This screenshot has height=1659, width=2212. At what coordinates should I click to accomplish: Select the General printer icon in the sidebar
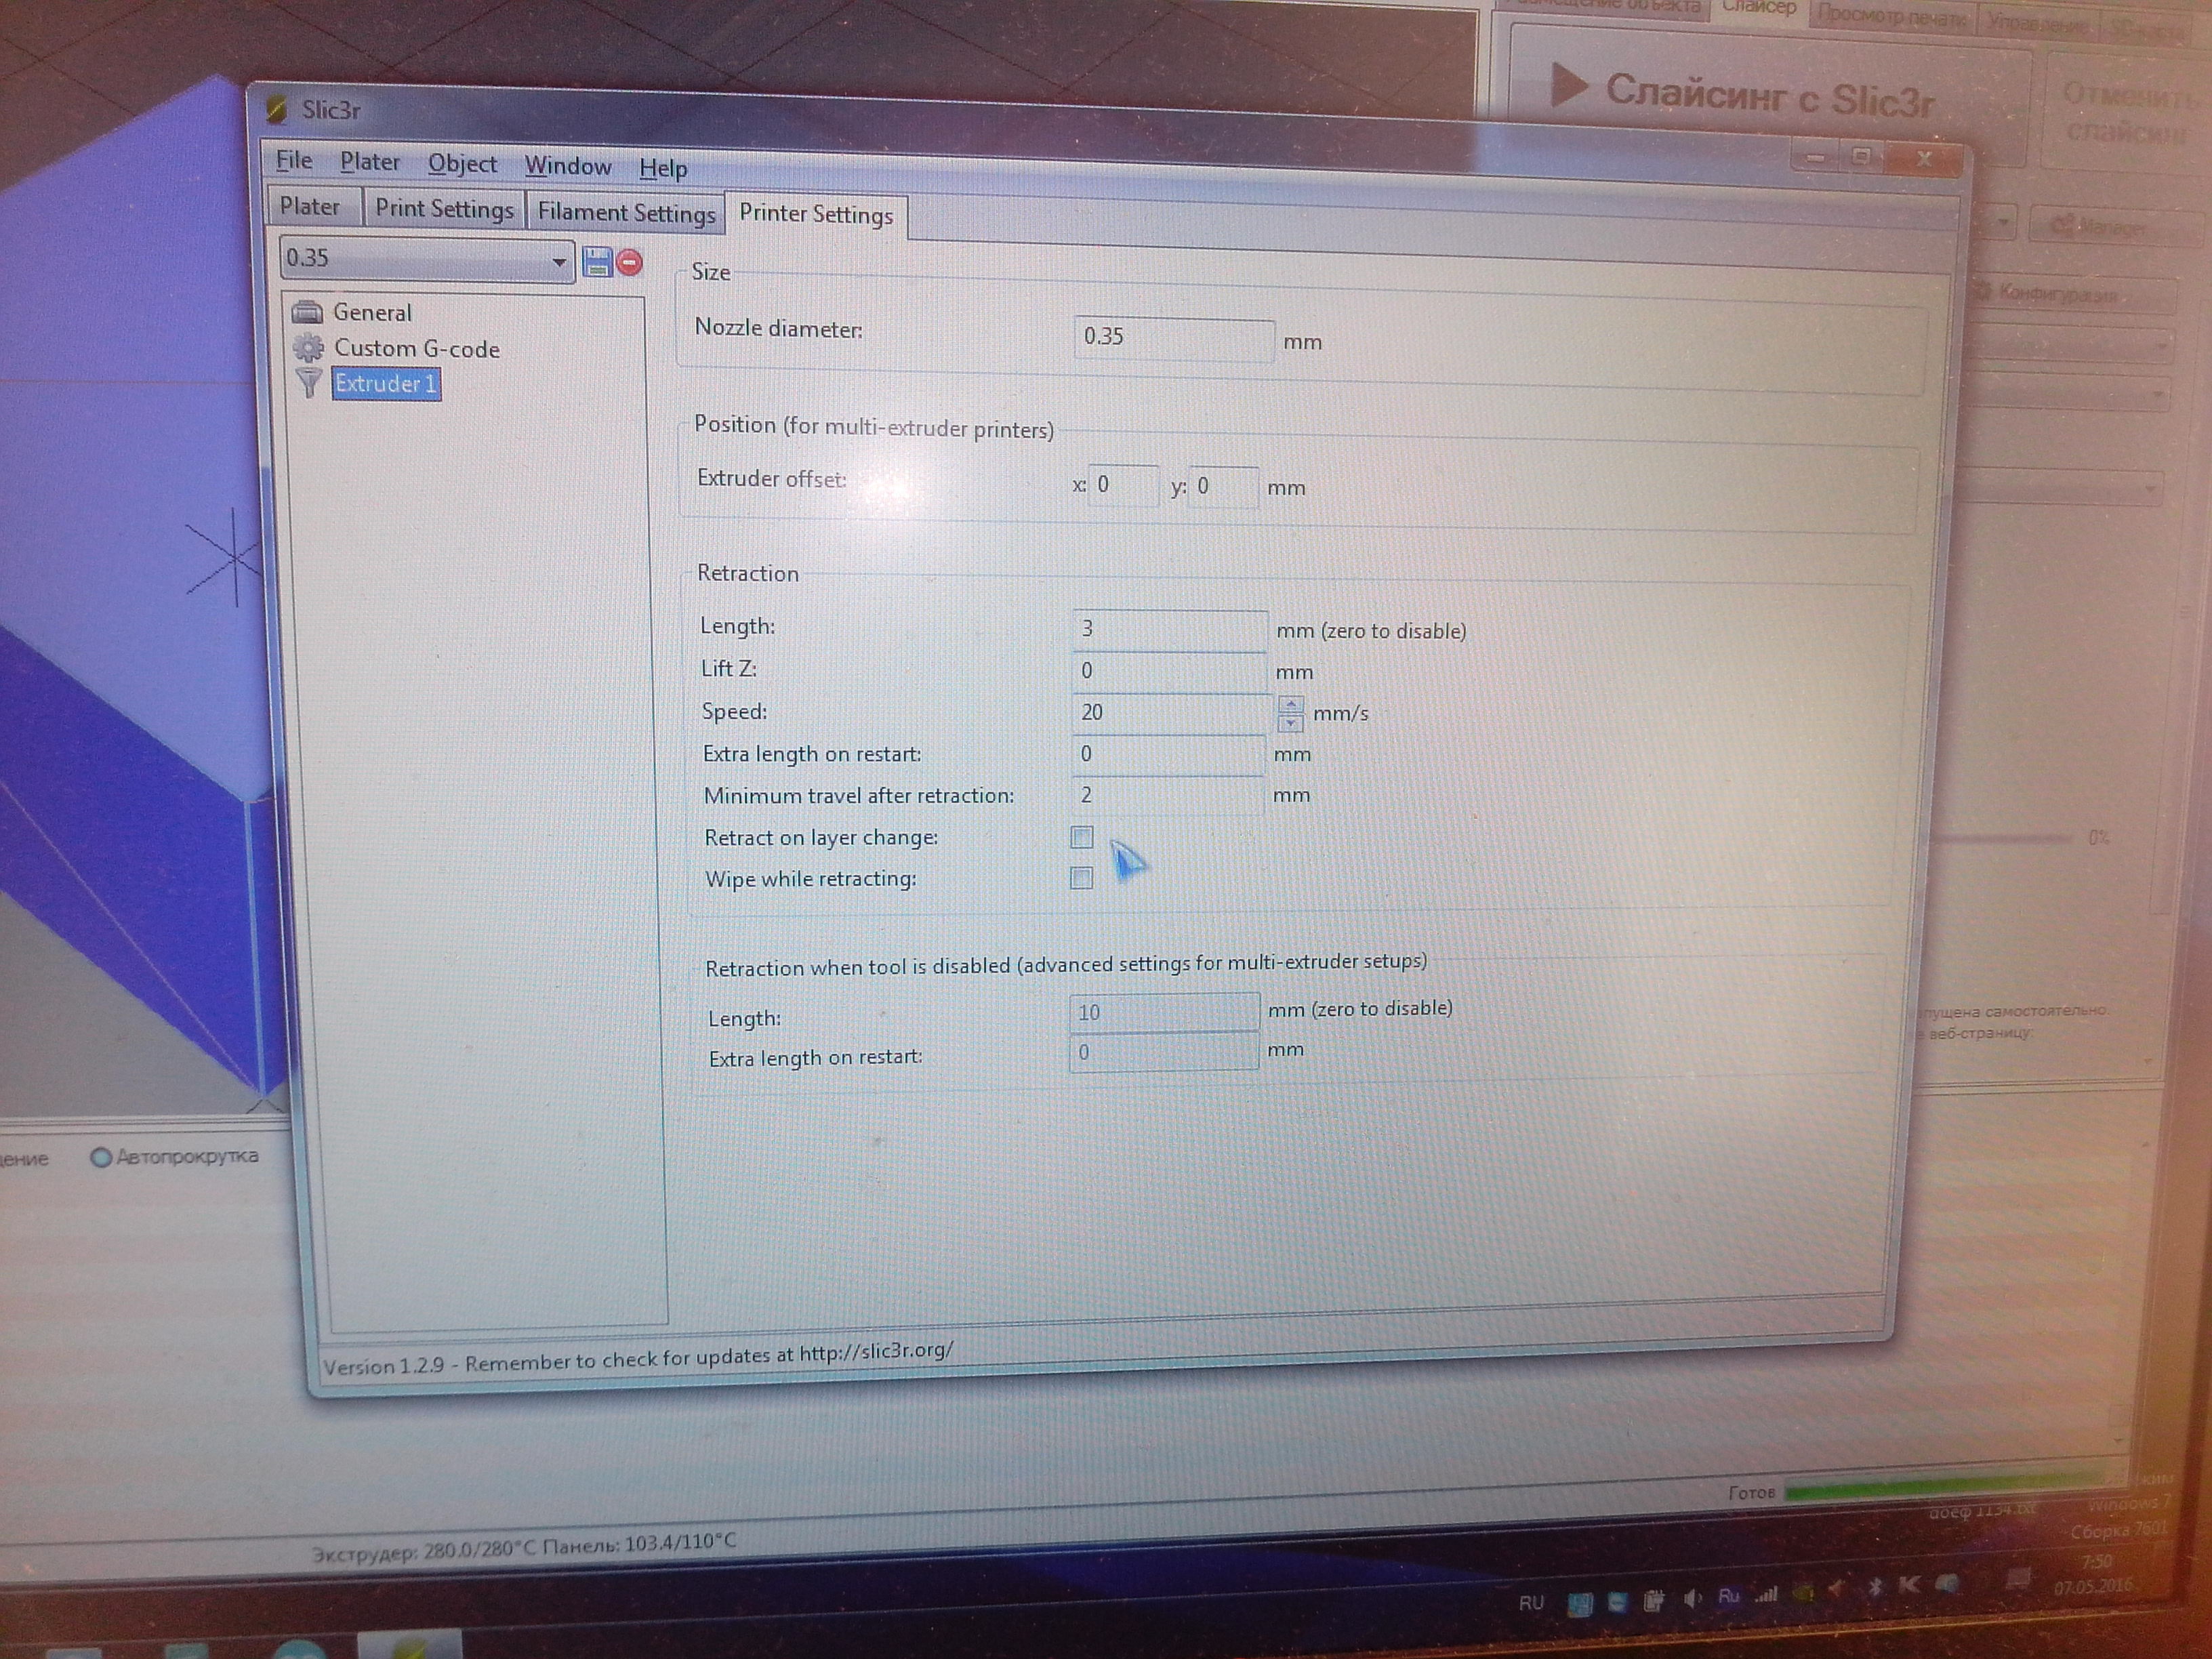[x=307, y=312]
